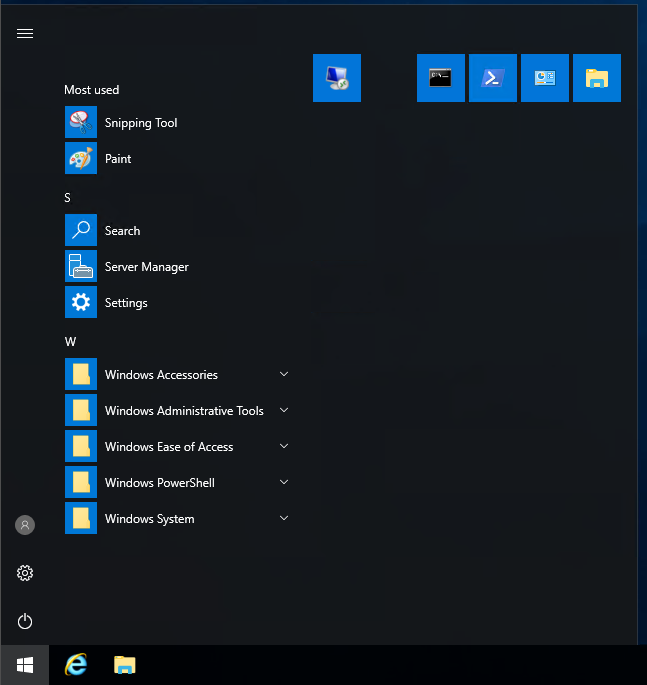The height and width of the screenshot is (685, 647).
Task: Expand the Windows Administrative Tools chevron
Action: coord(284,410)
